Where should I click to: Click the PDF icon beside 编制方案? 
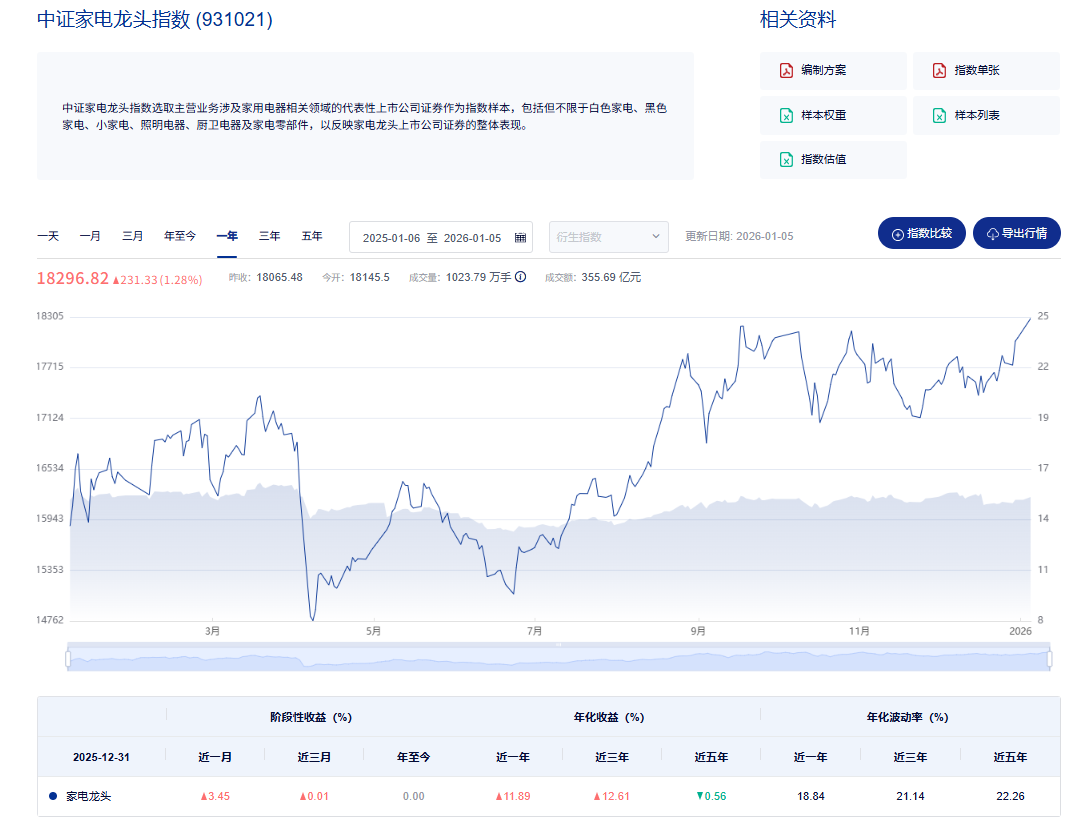(x=787, y=71)
